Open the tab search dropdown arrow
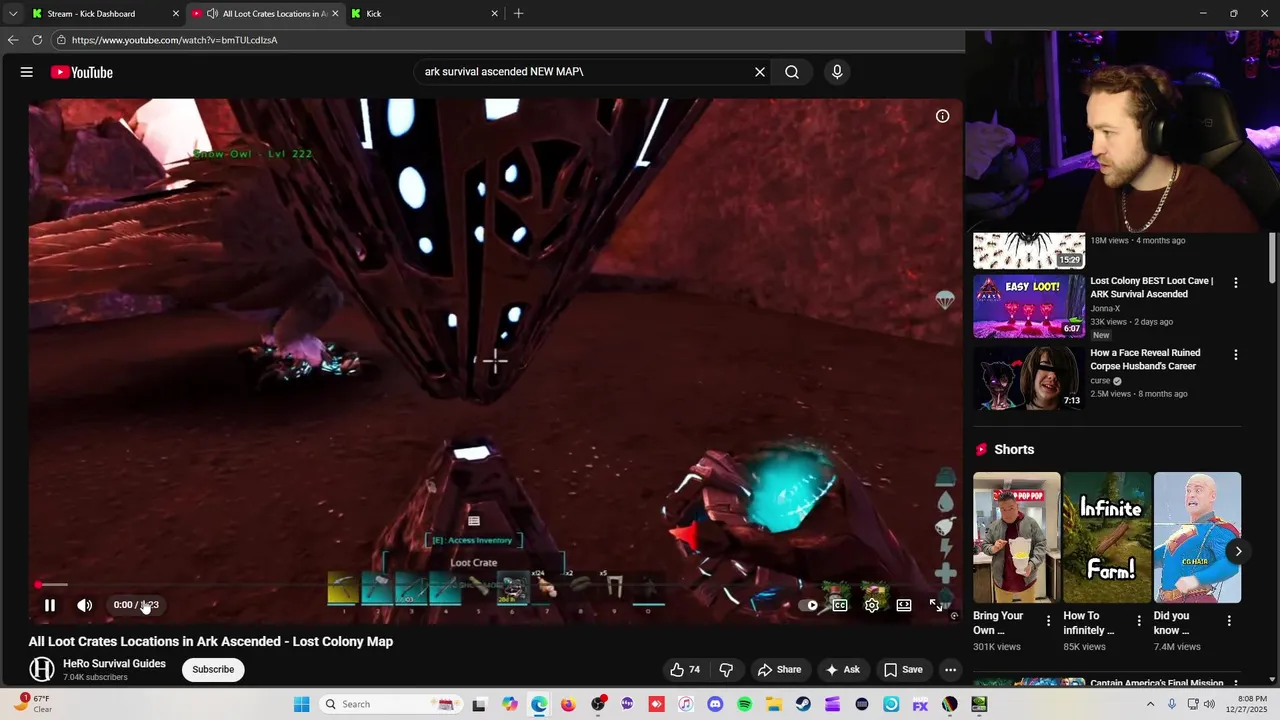This screenshot has width=1280, height=720. point(13,14)
